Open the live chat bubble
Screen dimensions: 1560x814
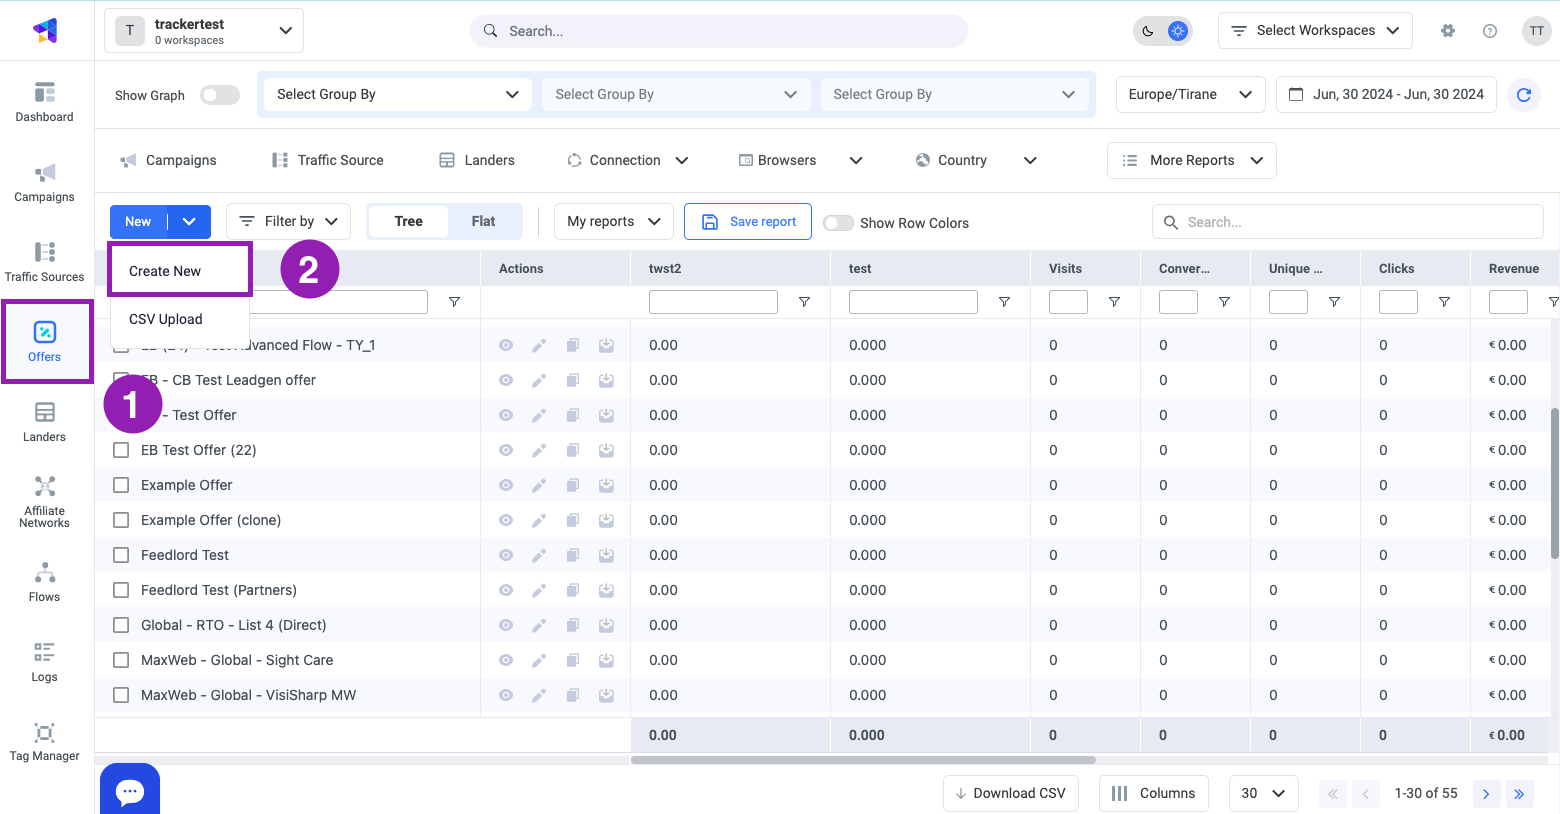(130, 791)
